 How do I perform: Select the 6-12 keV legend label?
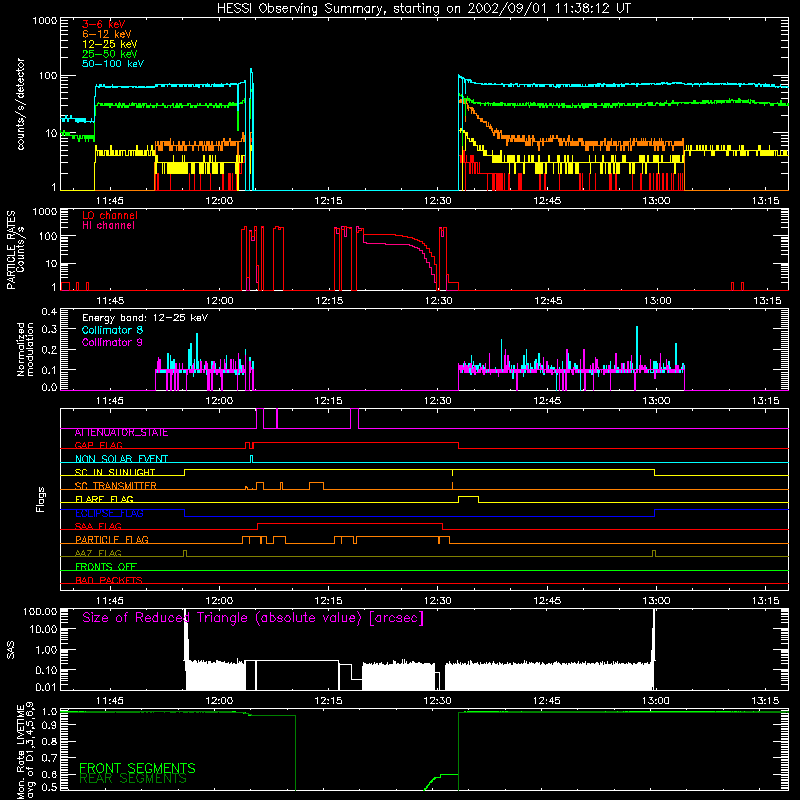(x=106, y=34)
